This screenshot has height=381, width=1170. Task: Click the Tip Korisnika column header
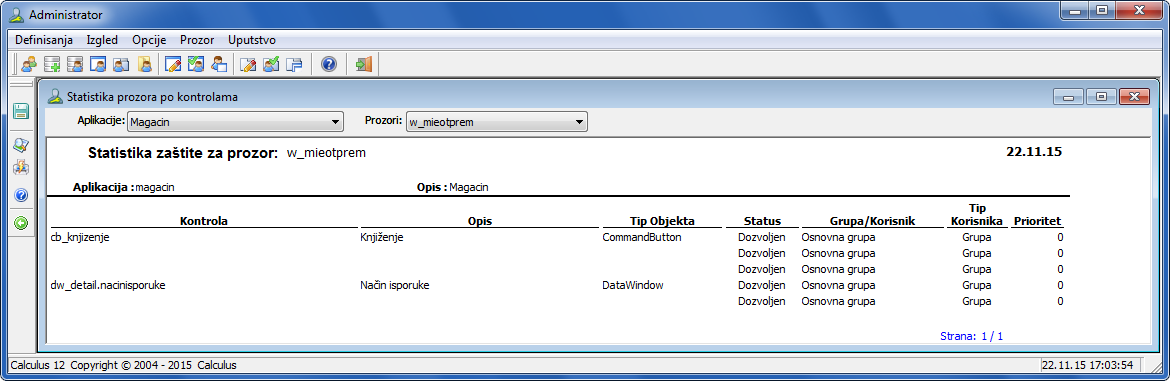(976, 214)
